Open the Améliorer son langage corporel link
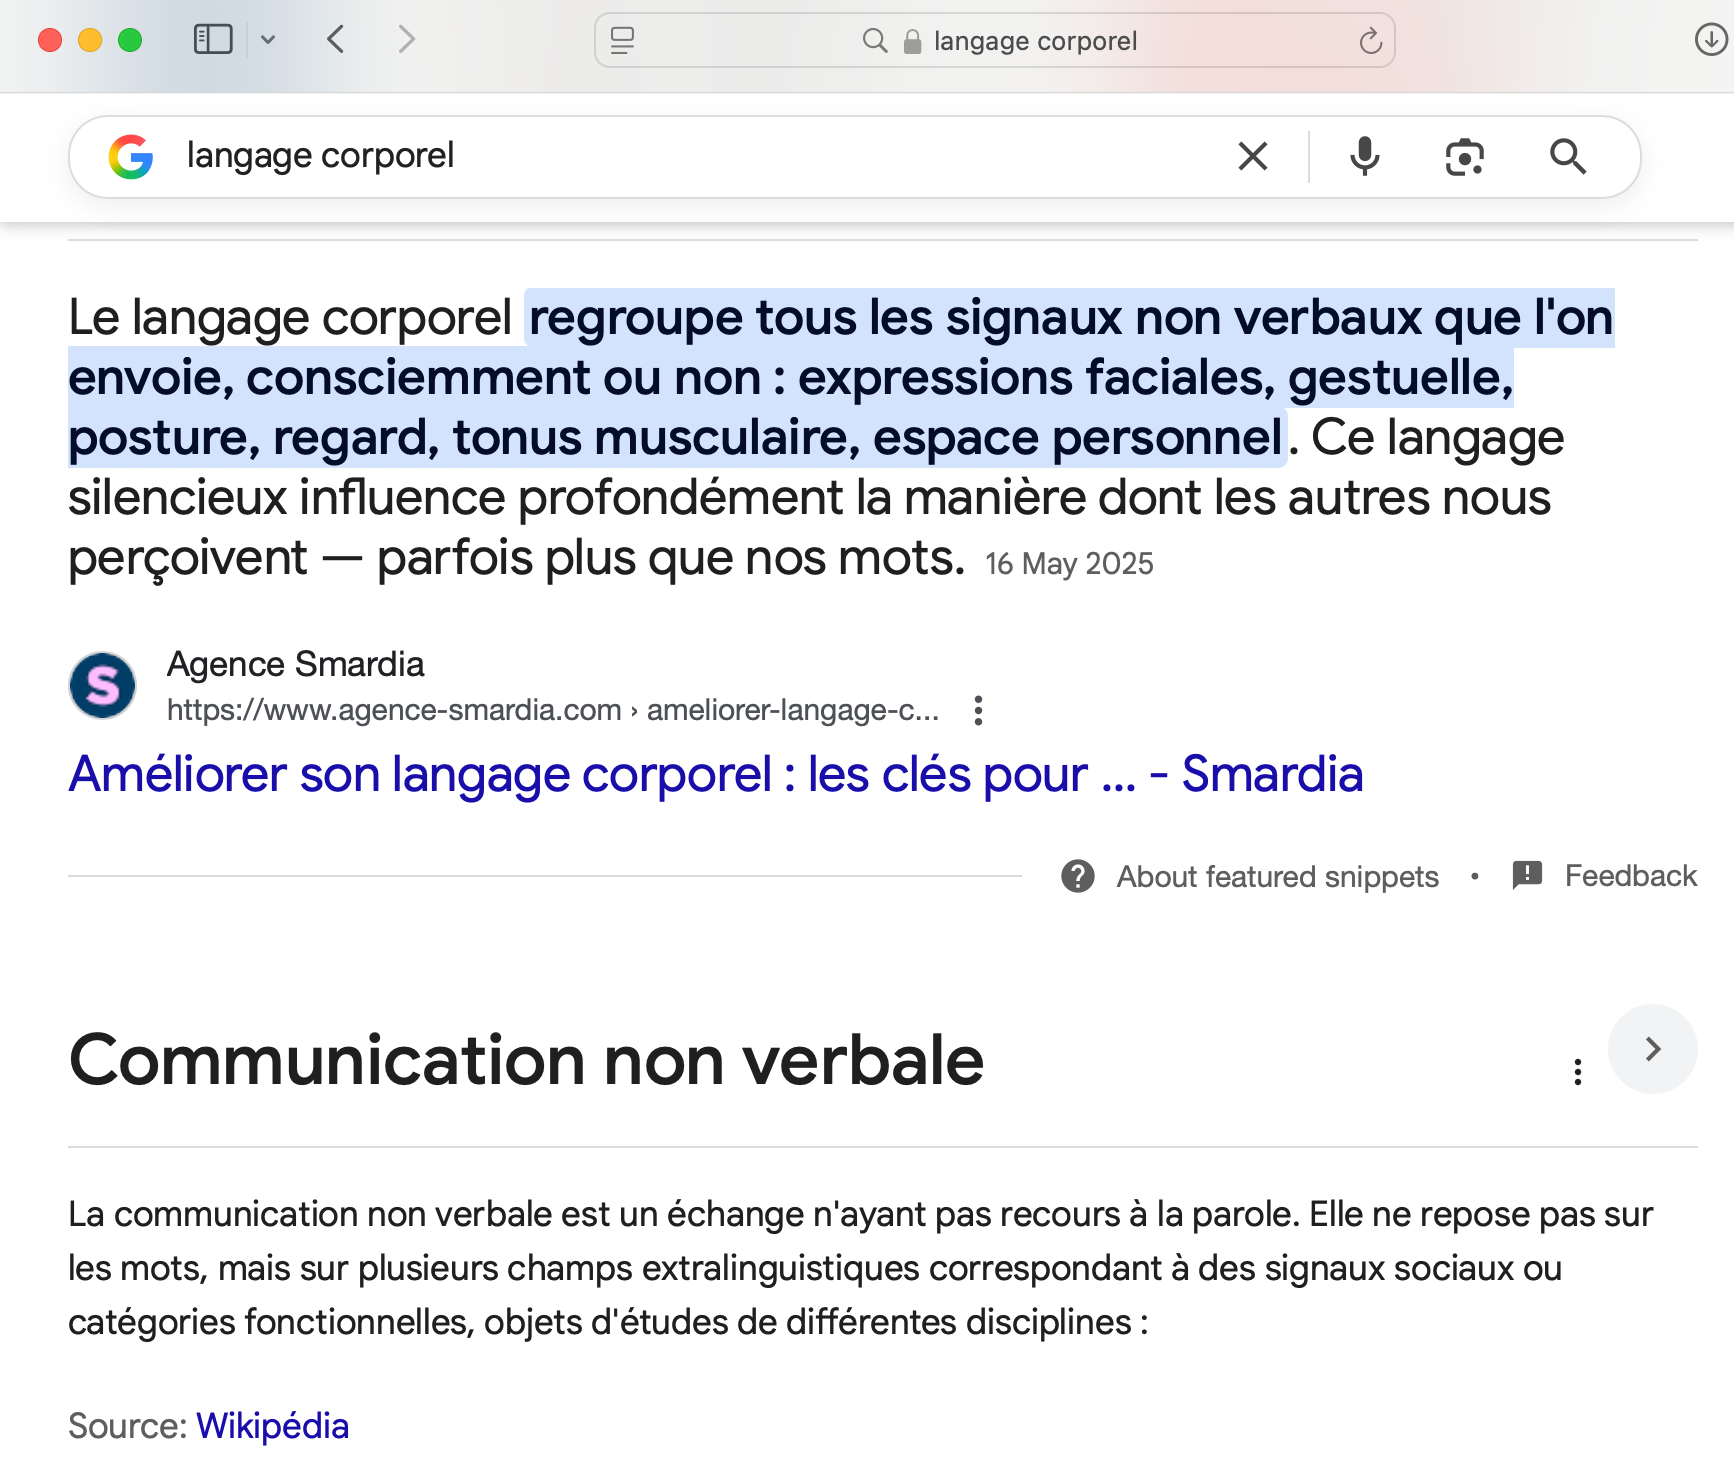This screenshot has width=1734, height=1484. click(x=715, y=774)
